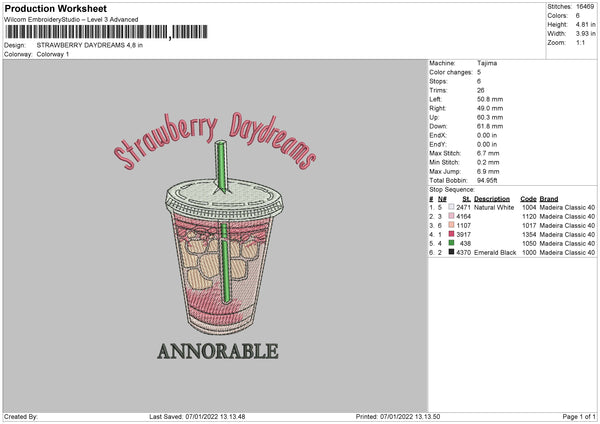Select the green 1050 thread swatch
Viewport: 600px width, 424px height.
[x=451, y=243]
